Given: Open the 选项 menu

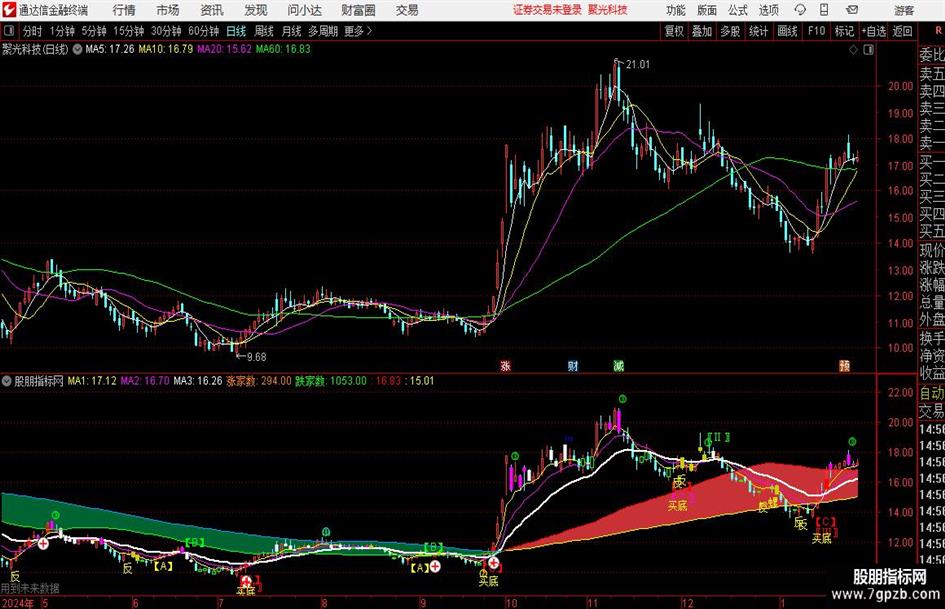Looking at the screenshot, I should [x=768, y=10].
